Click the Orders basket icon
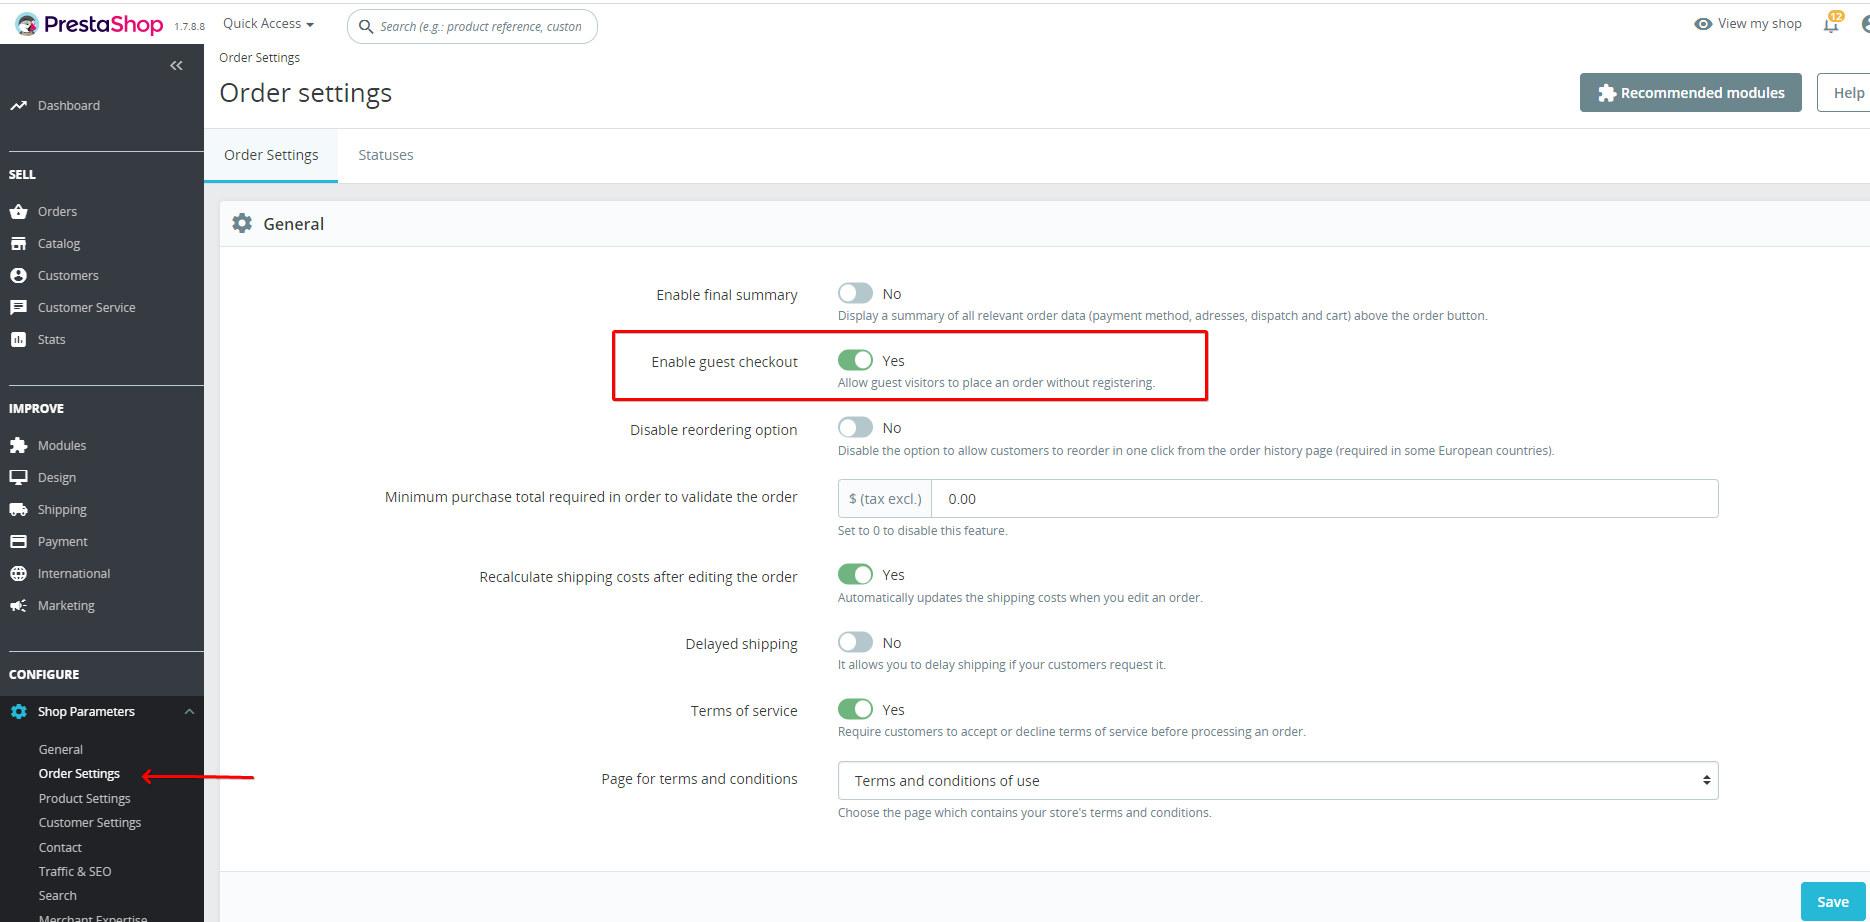1870x922 pixels. click(x=18, y=211)
